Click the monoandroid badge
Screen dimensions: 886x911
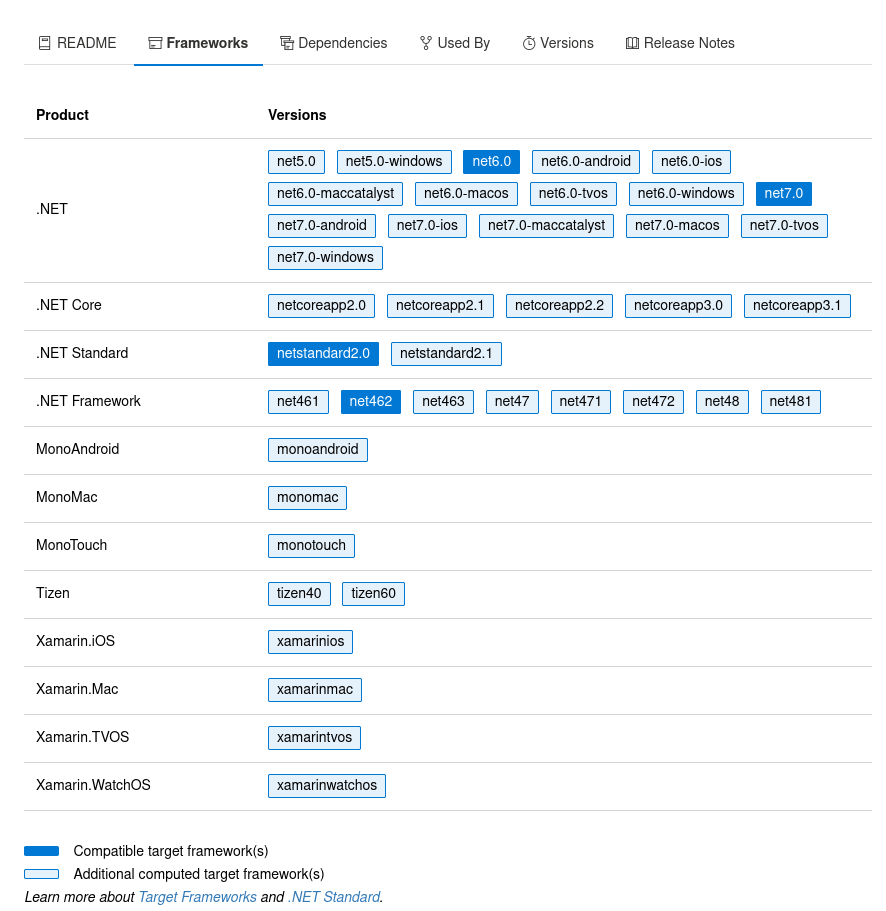click(x=318, y=450)
